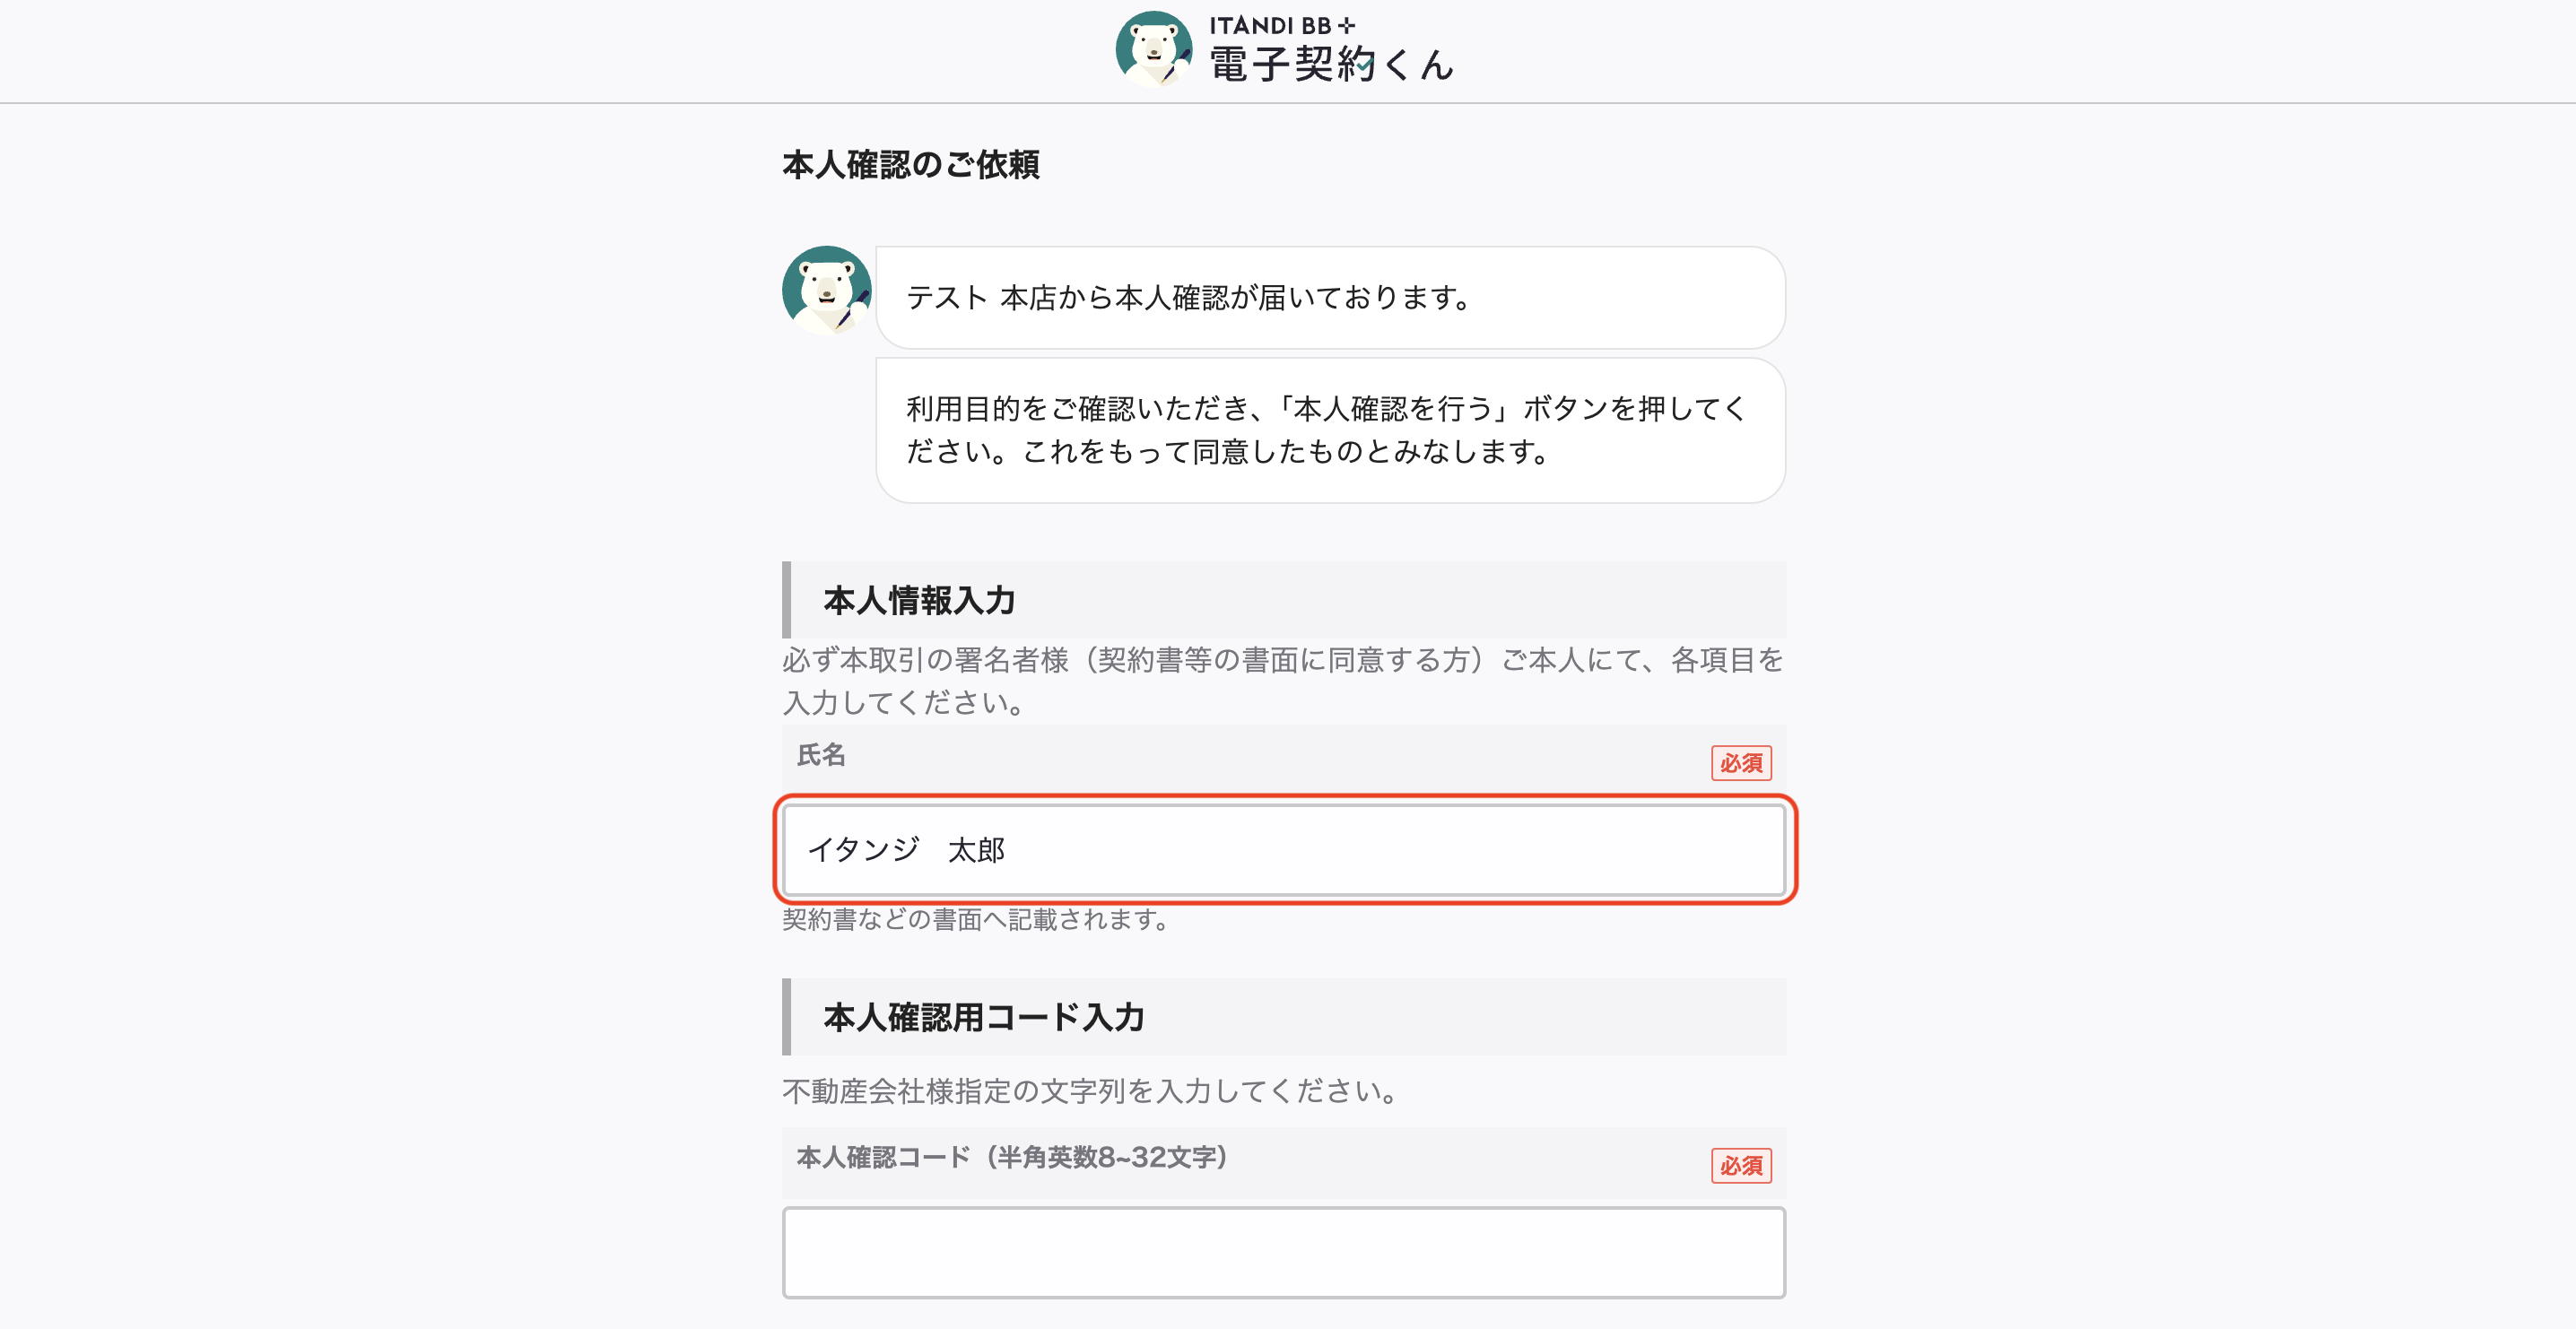This screenshot has width=2576, height=1329.
Task: Click the 本人確認用コード入力 section header
Action: pyautogui.click(x=1284, y=1017)
